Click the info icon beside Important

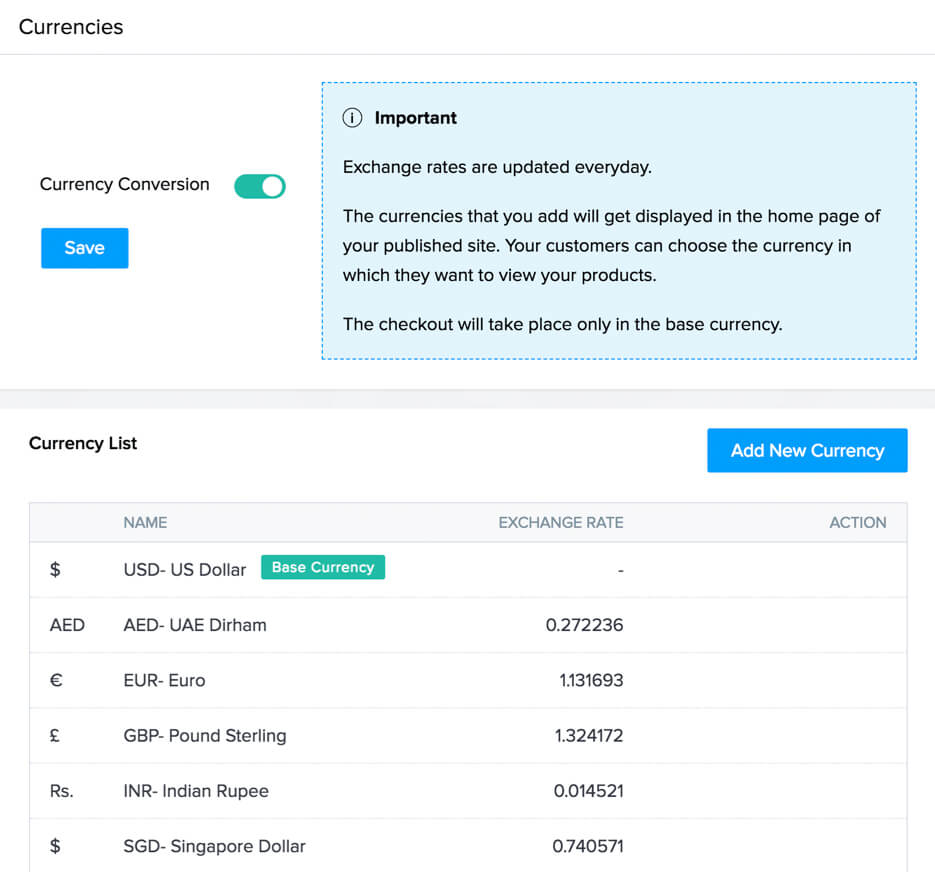(x=352, y=118)
